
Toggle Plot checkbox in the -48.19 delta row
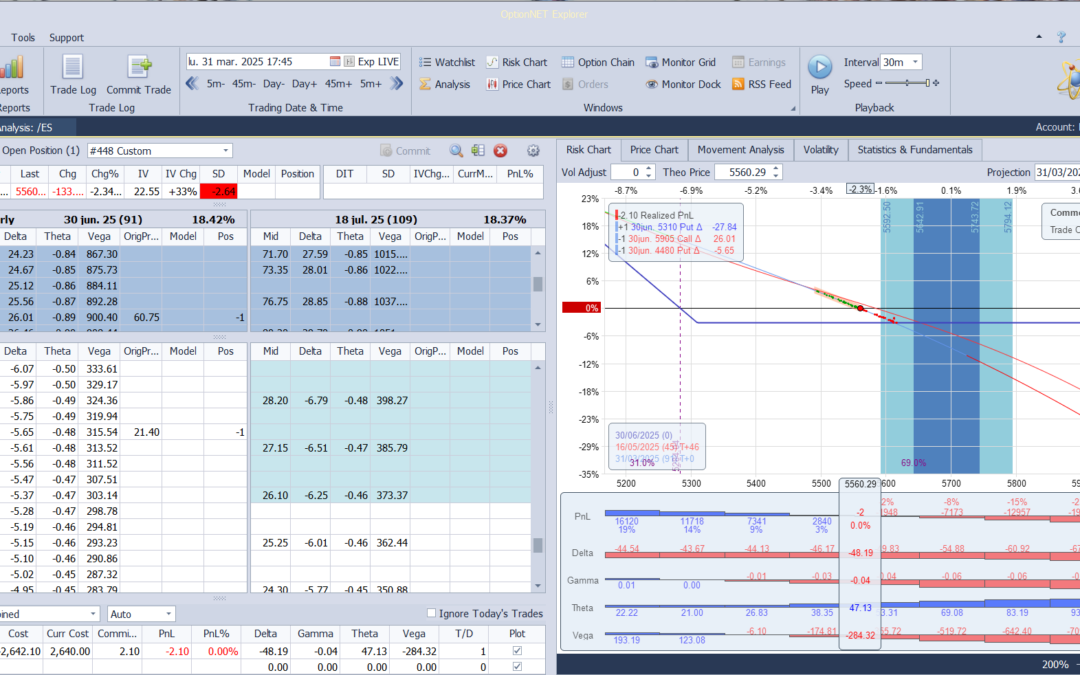(x=517, y=651)
